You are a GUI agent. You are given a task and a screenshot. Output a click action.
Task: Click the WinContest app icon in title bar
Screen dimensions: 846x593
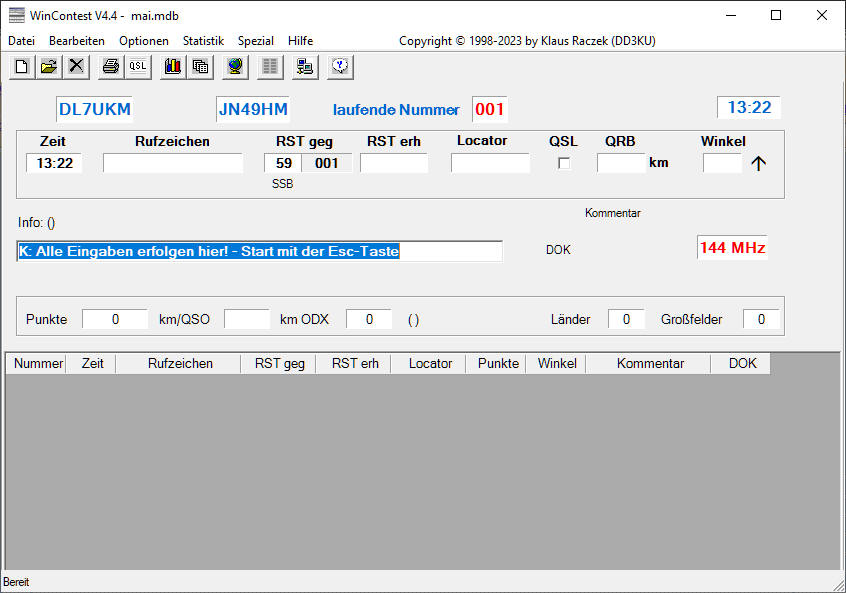17,15
